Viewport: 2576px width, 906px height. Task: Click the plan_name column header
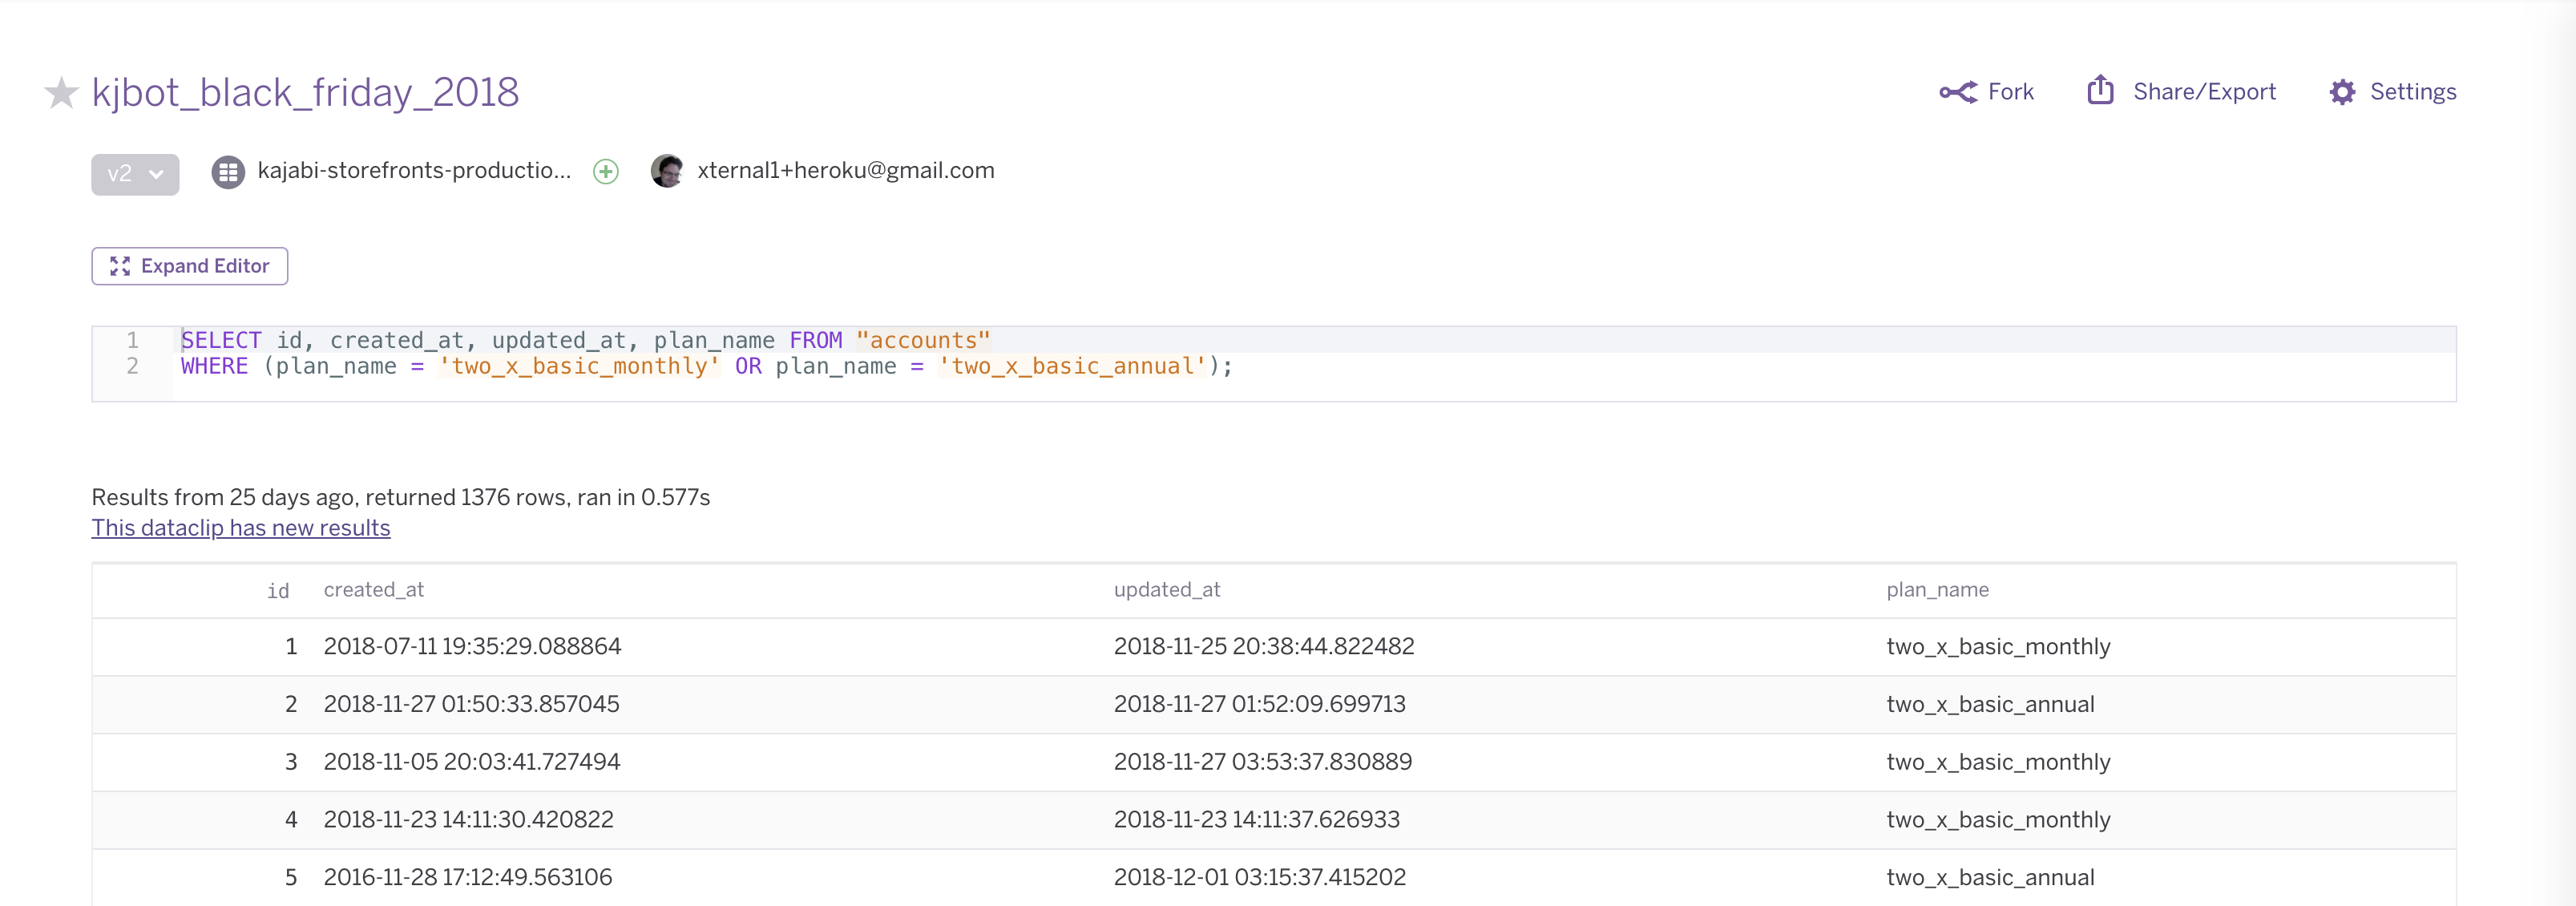[x=1936, y=590]
